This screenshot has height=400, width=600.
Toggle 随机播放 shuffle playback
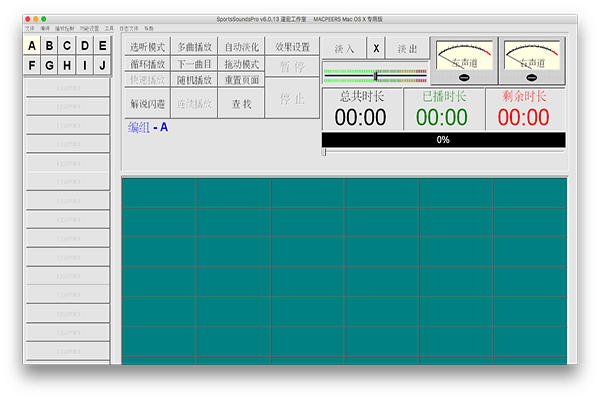click(194, 80)
